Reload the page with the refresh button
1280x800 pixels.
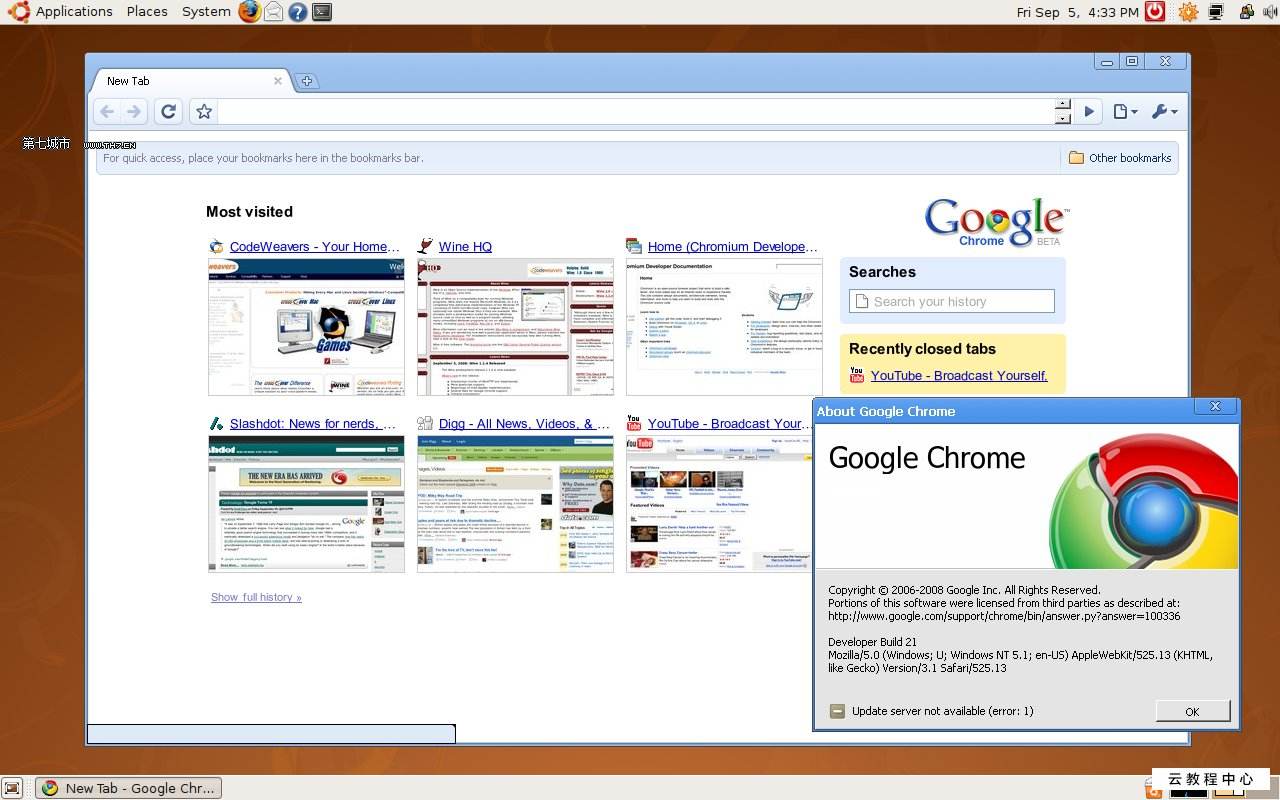pos(168,112)
